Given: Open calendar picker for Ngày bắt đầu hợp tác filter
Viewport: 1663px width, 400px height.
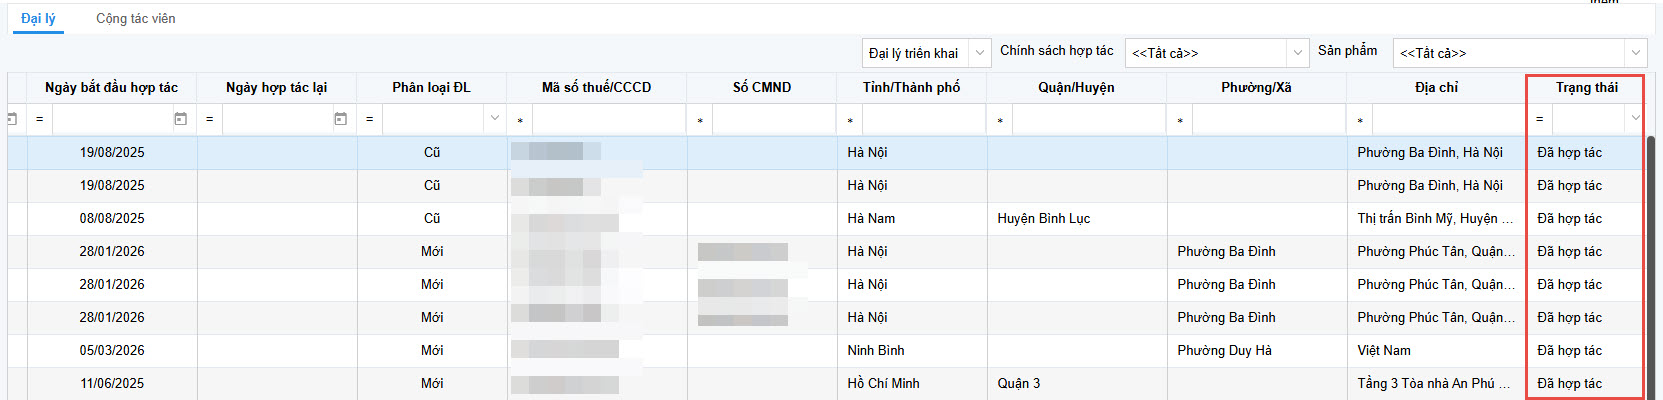Looking at the screenshot, I should (181, 119).
